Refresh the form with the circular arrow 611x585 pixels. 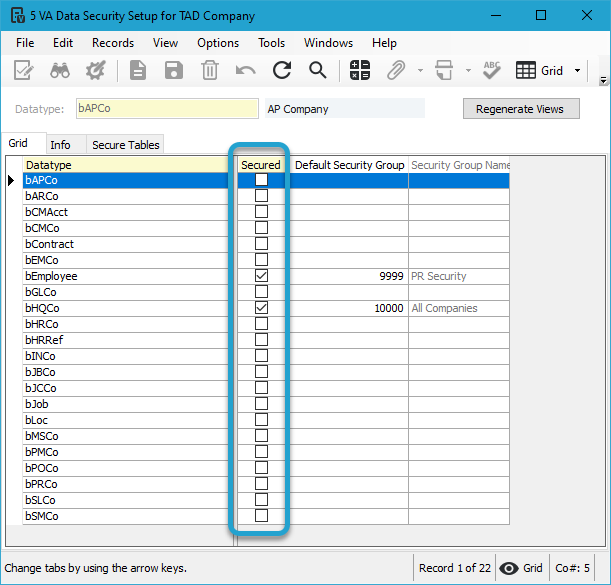tap(281, 71)
